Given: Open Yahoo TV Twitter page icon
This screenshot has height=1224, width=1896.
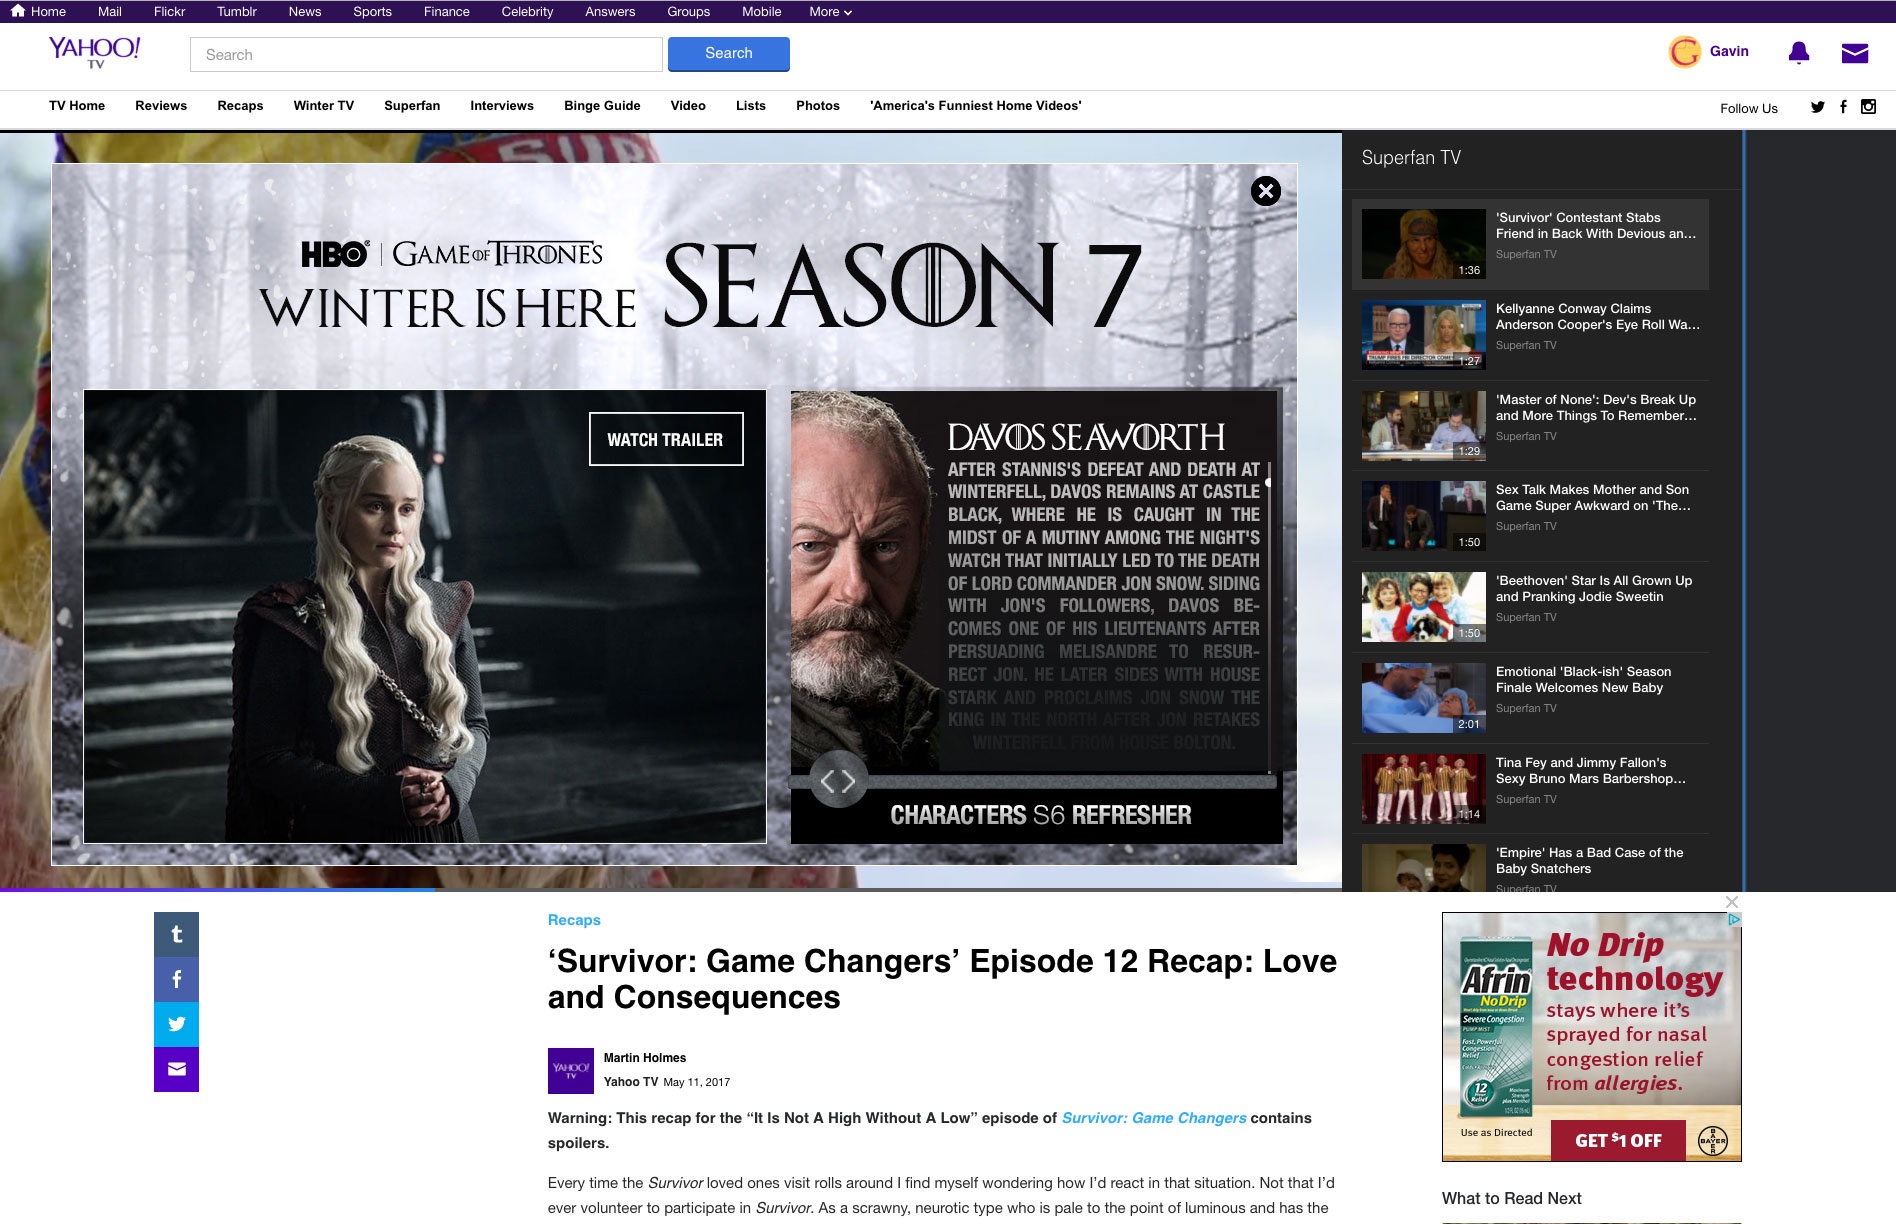Looking at the screenshot, I should coord(1818,107).
